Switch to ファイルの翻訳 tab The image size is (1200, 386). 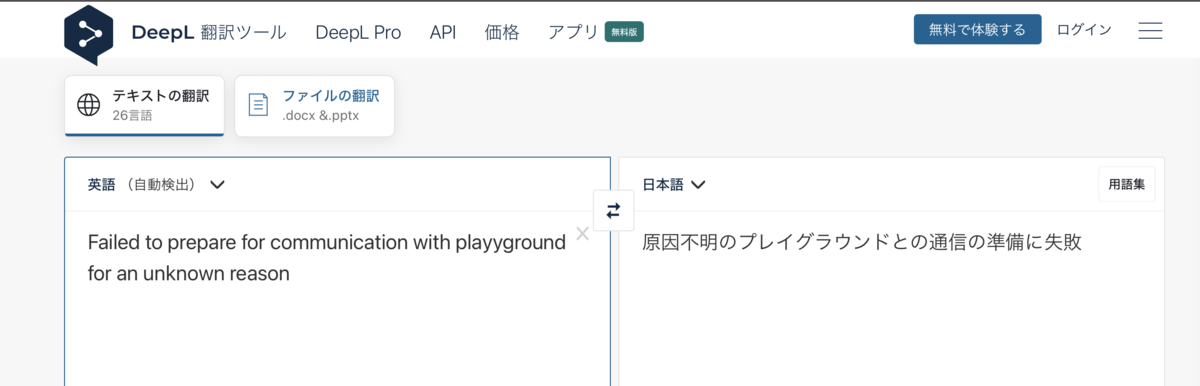tap(314, 105)
